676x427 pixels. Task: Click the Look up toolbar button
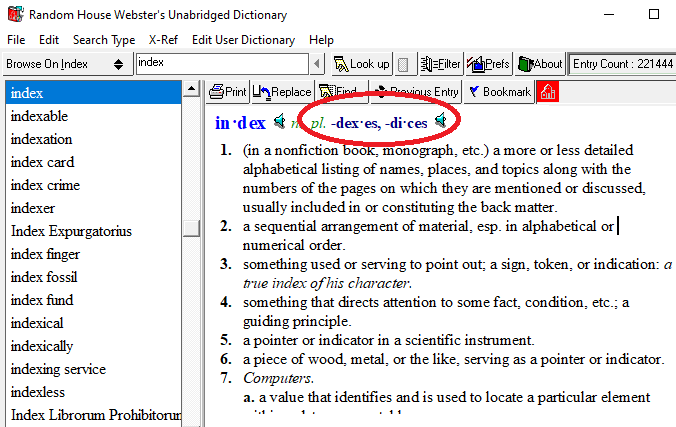(x=362, y=64)
